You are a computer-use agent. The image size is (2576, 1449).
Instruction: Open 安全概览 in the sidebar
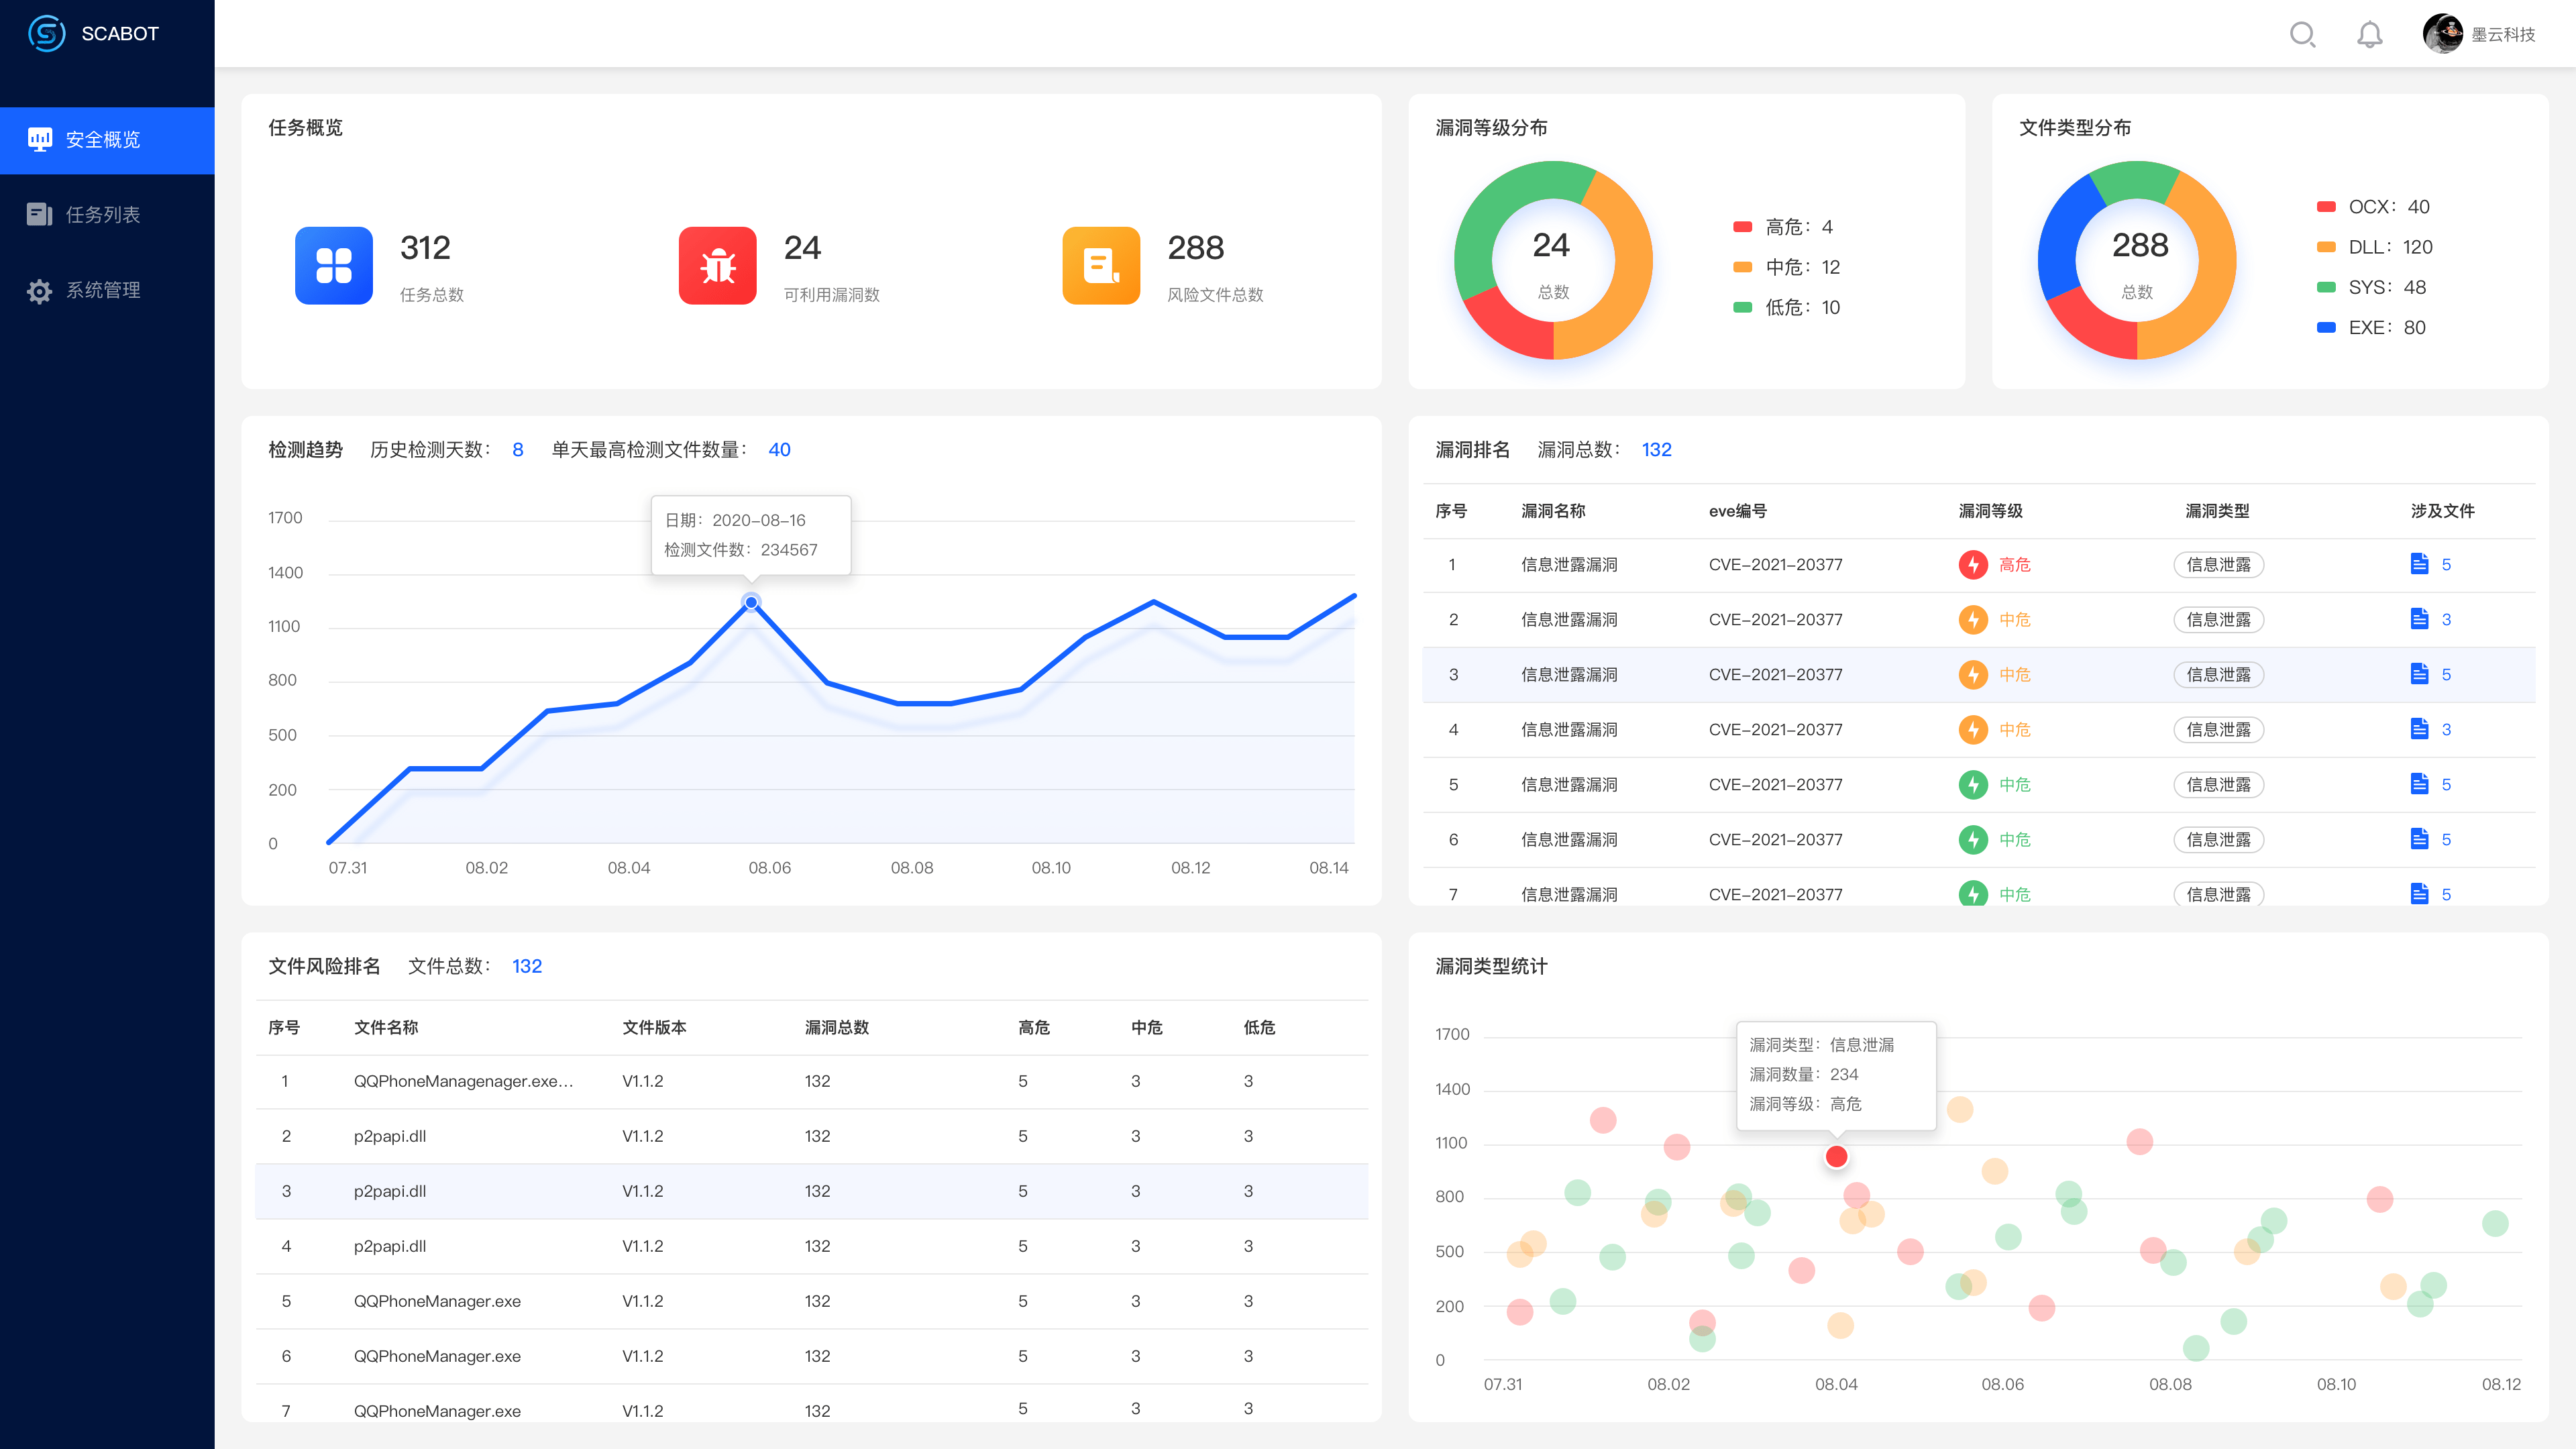pos(104,140)
